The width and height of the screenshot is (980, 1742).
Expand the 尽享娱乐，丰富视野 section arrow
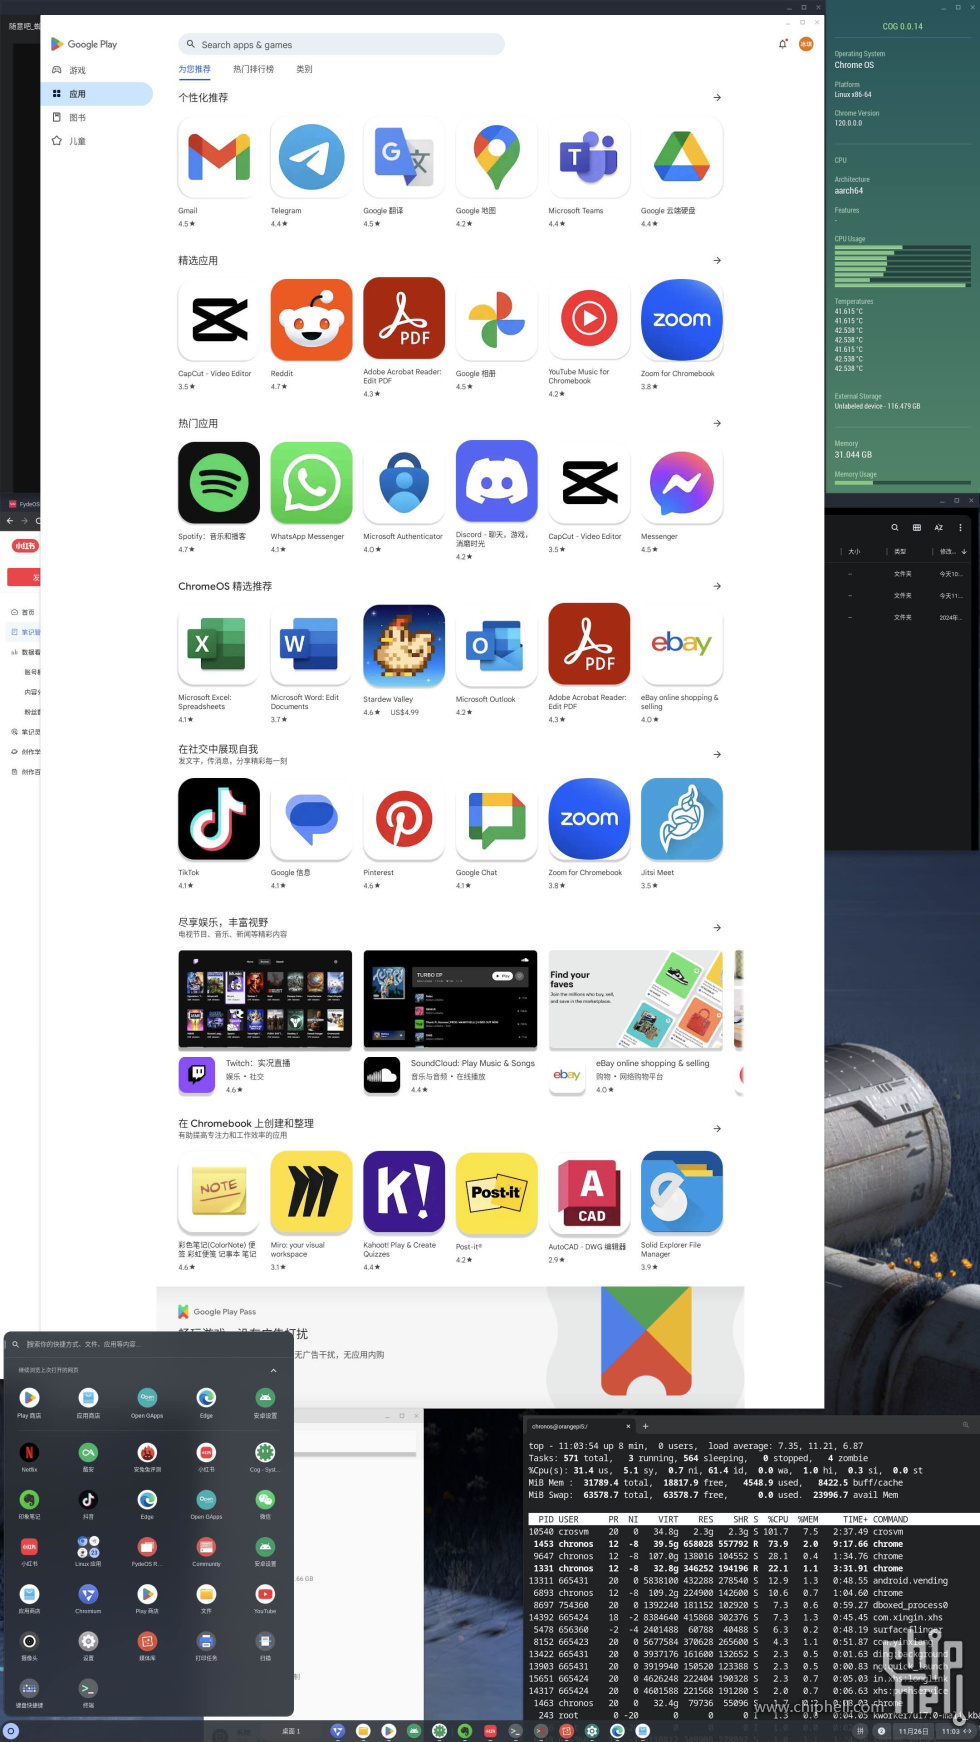717,928
